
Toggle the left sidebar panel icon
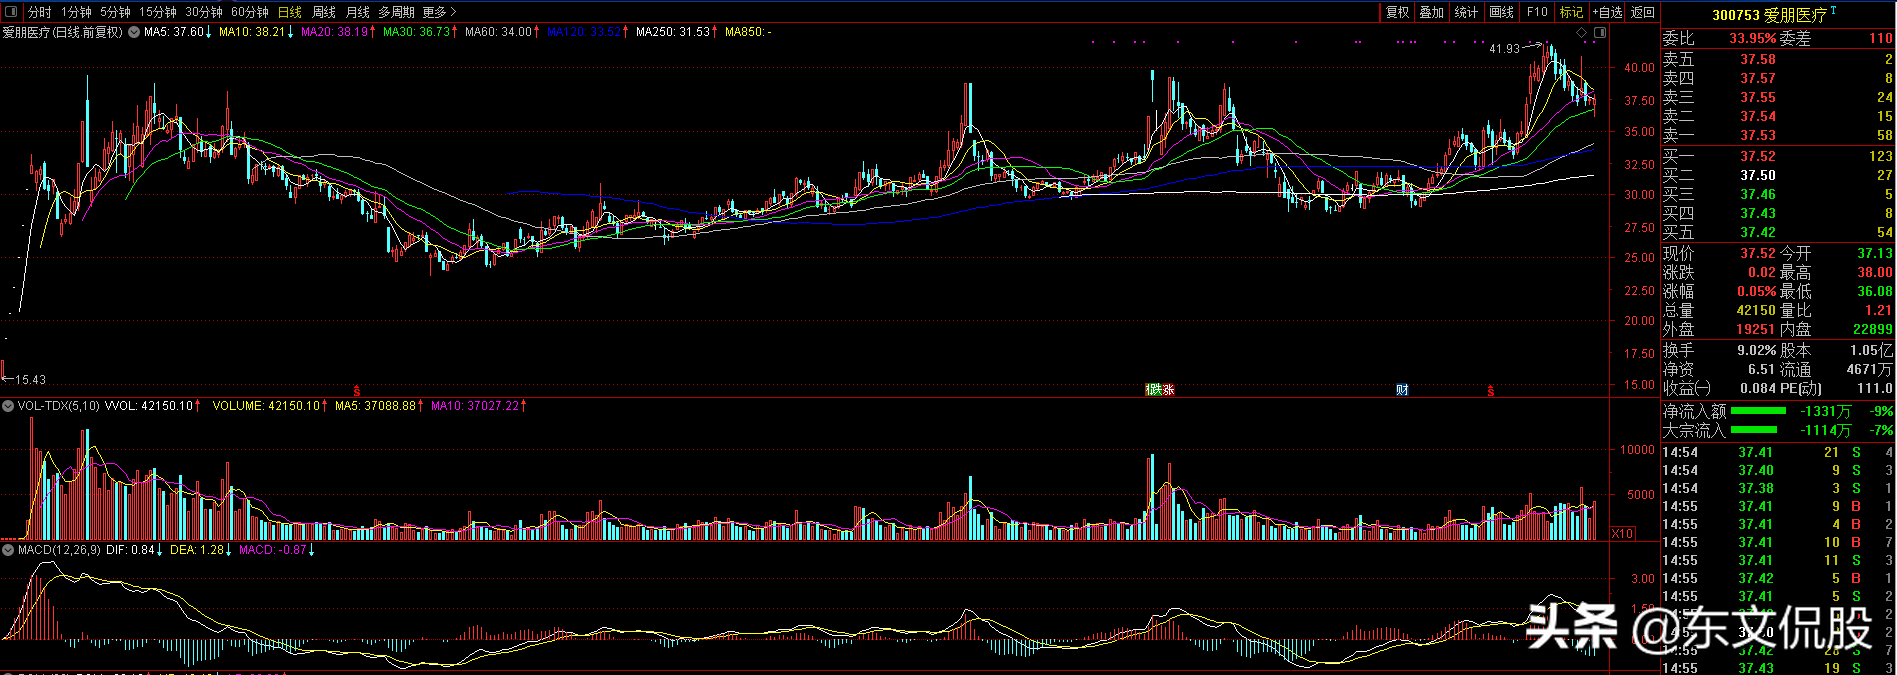point(11,12)
